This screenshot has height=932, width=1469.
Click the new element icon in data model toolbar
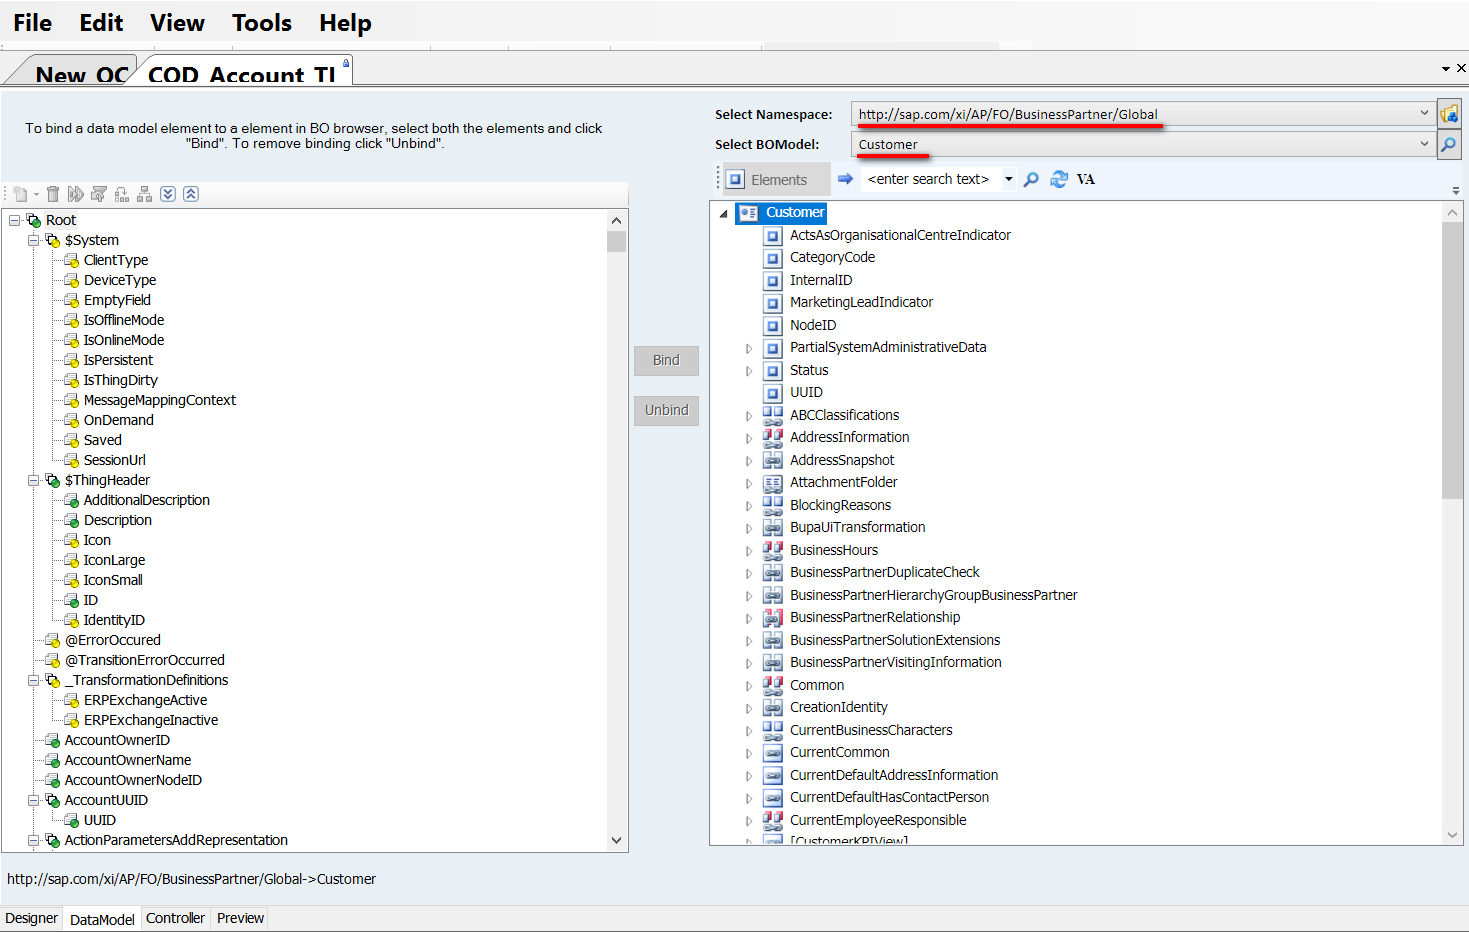tap(20, 194)
